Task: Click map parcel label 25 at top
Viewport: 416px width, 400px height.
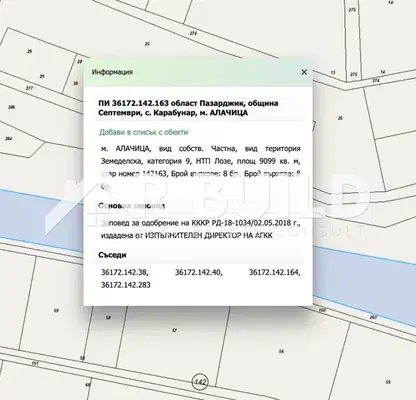Action: pyautogui.click(x=147, y=44)
